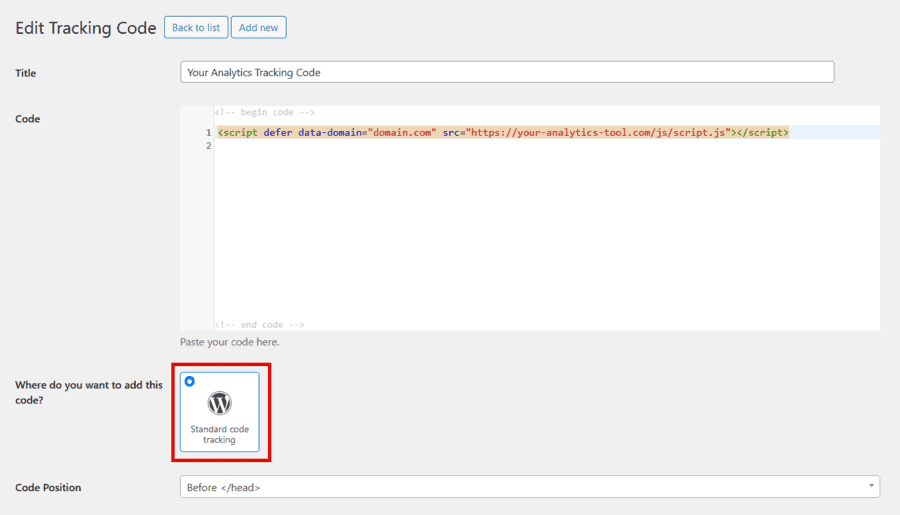Open the Code Position dropdown

coord(529,487)
